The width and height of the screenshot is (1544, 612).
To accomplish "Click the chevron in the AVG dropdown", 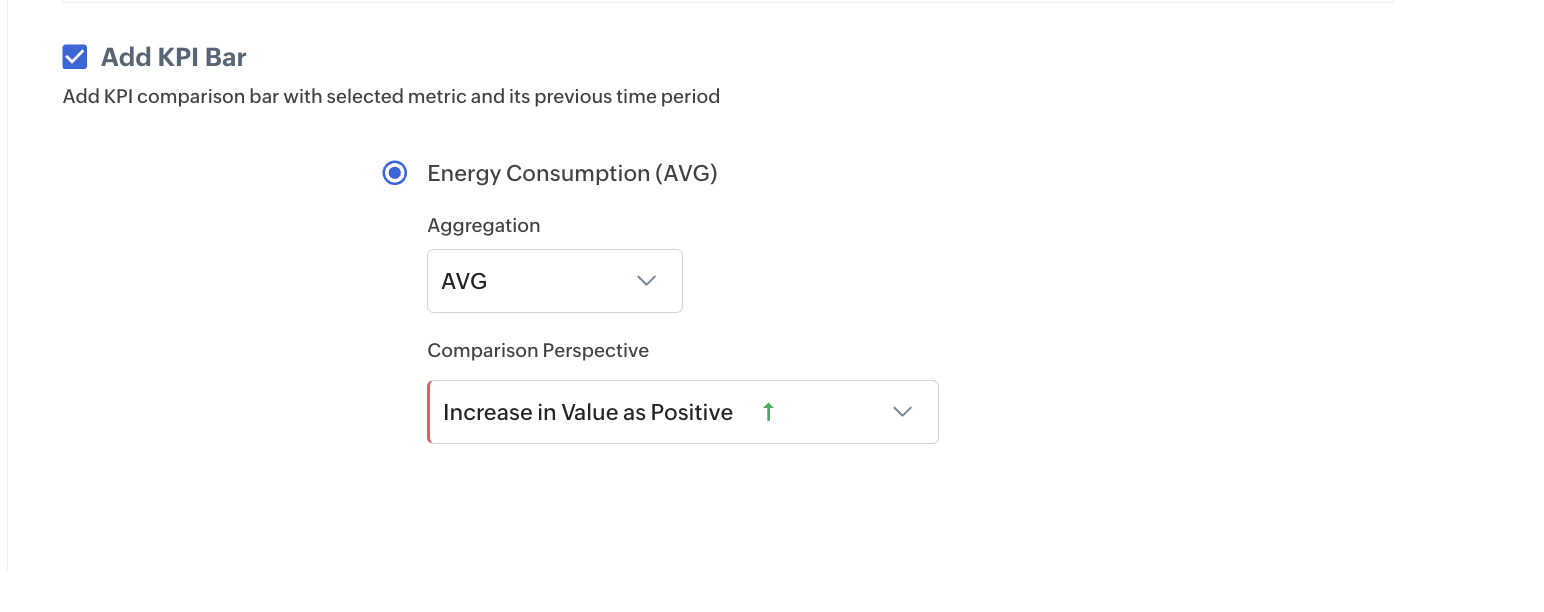I will (x=647, y=281).
